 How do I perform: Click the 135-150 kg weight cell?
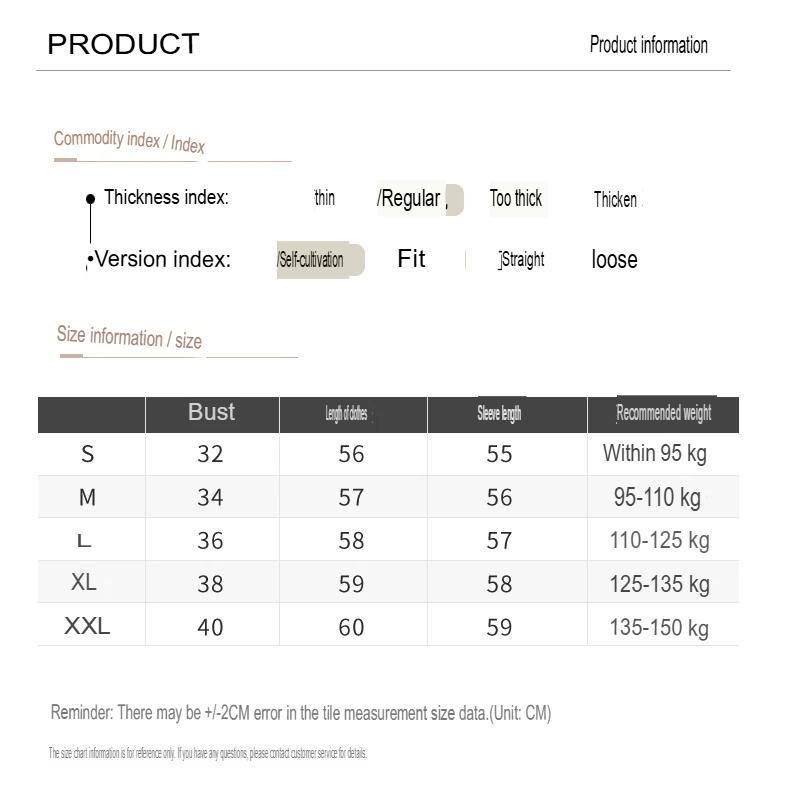(x=659, y=627)
